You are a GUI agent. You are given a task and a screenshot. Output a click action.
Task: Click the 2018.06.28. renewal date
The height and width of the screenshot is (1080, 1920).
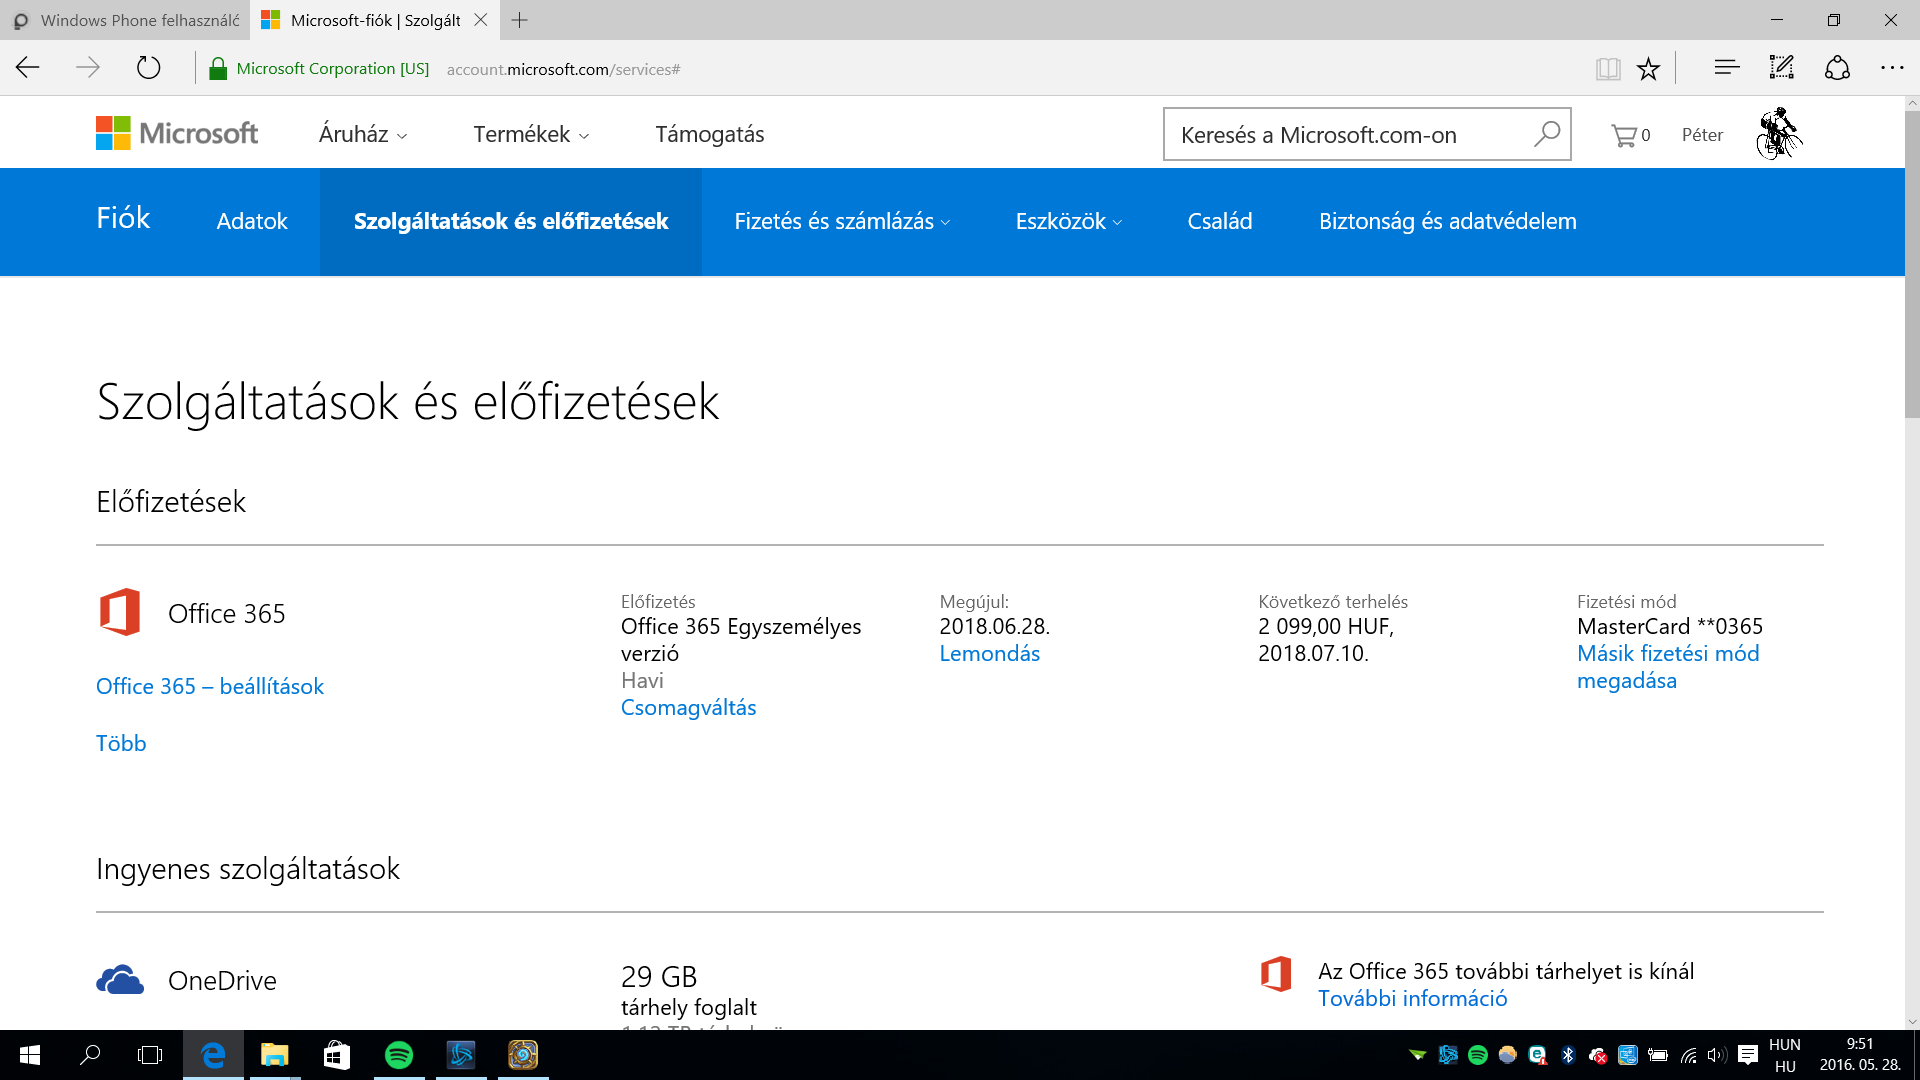995,626
